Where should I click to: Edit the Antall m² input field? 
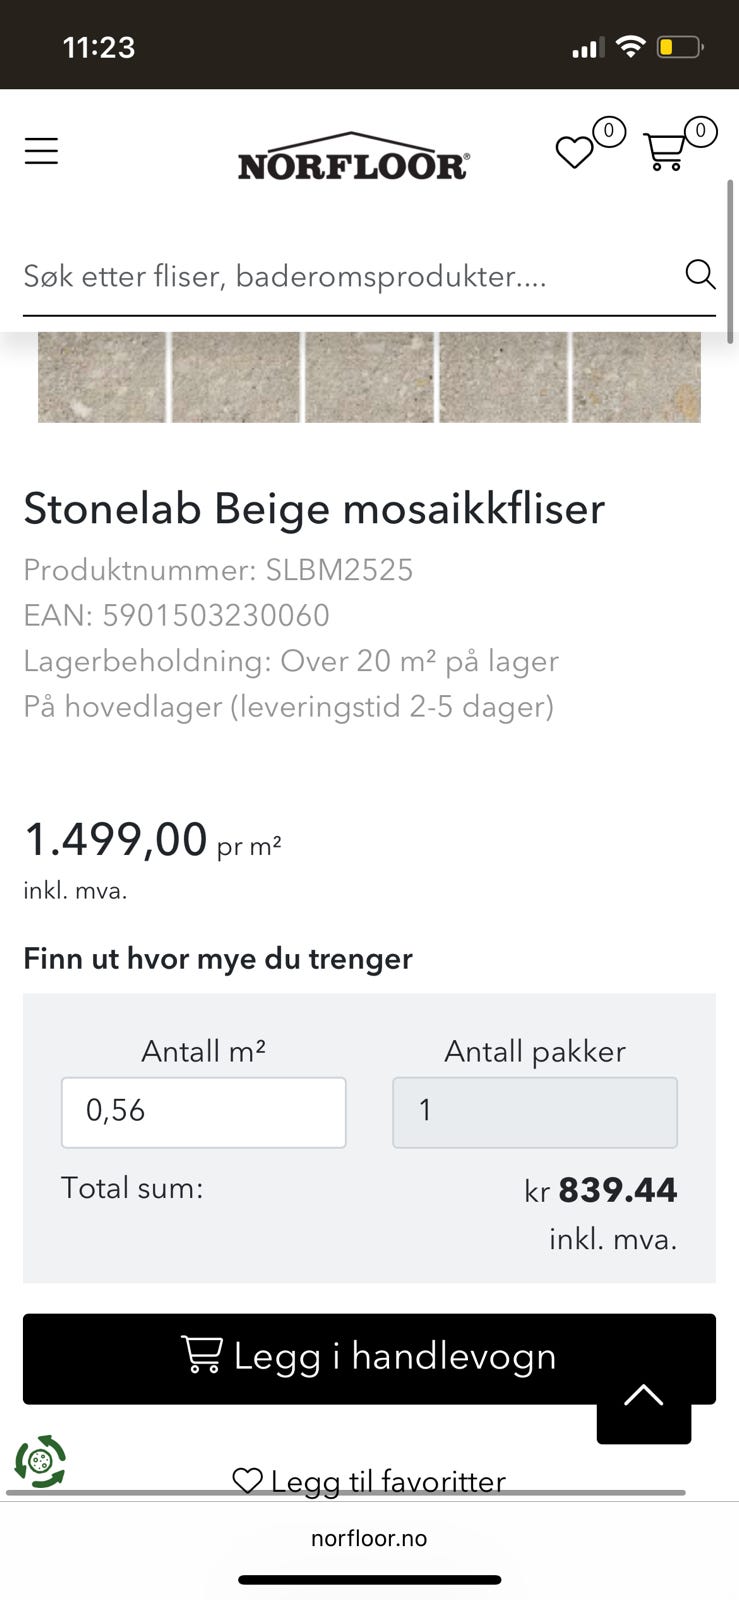tap(203, 1112)
